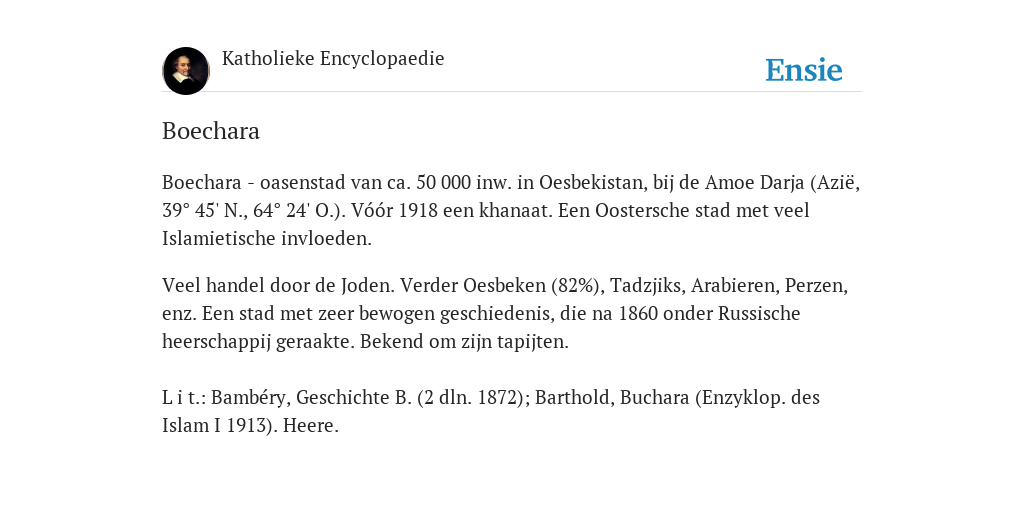Select the Boechara heading
Screen dimensions: 1024x512
[x=211, y=131]
